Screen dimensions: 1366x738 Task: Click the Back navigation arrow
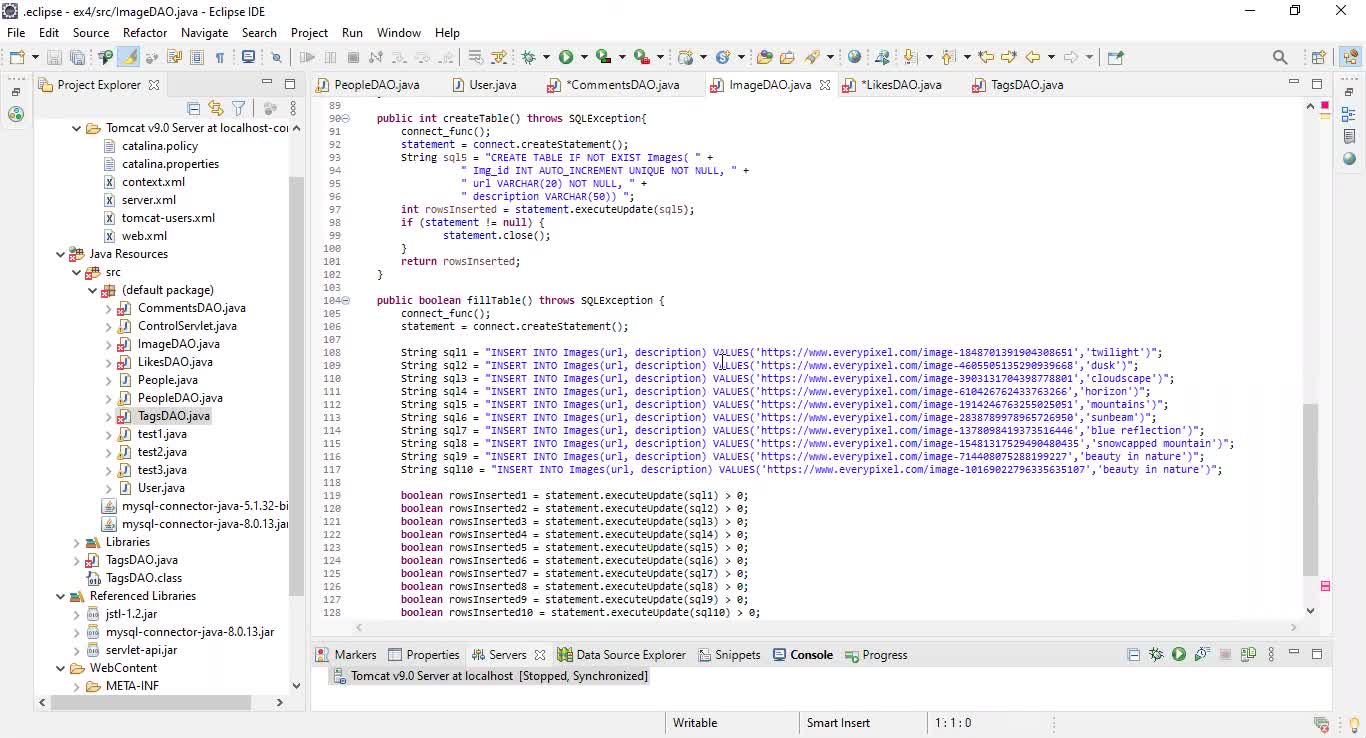pos(1032,57)
